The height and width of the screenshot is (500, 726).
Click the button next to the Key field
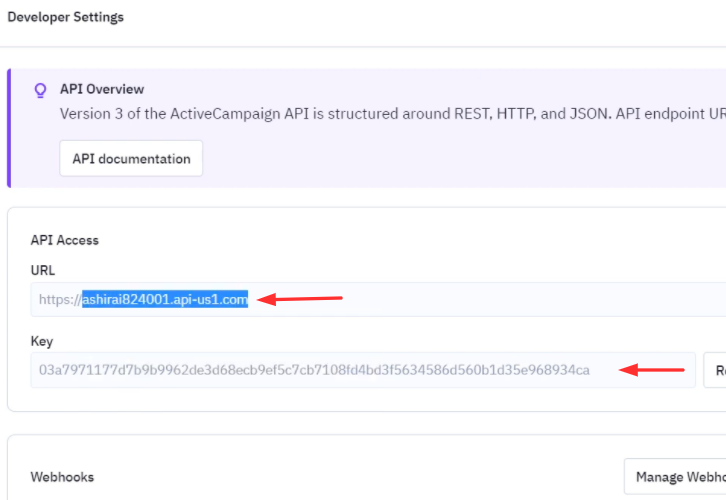click(x=715, y=370)
